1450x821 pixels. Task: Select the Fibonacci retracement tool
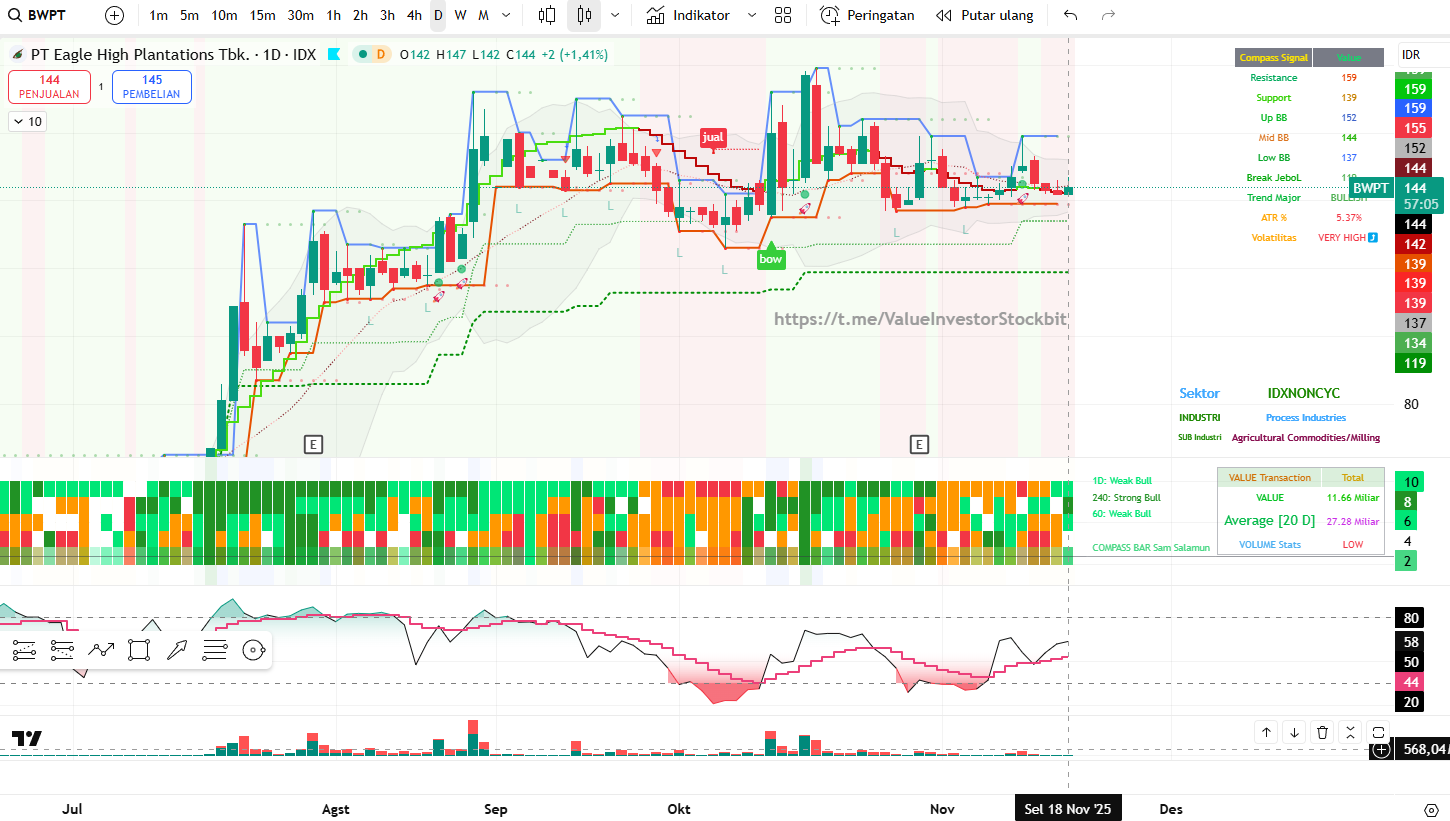tap(215, 650)
